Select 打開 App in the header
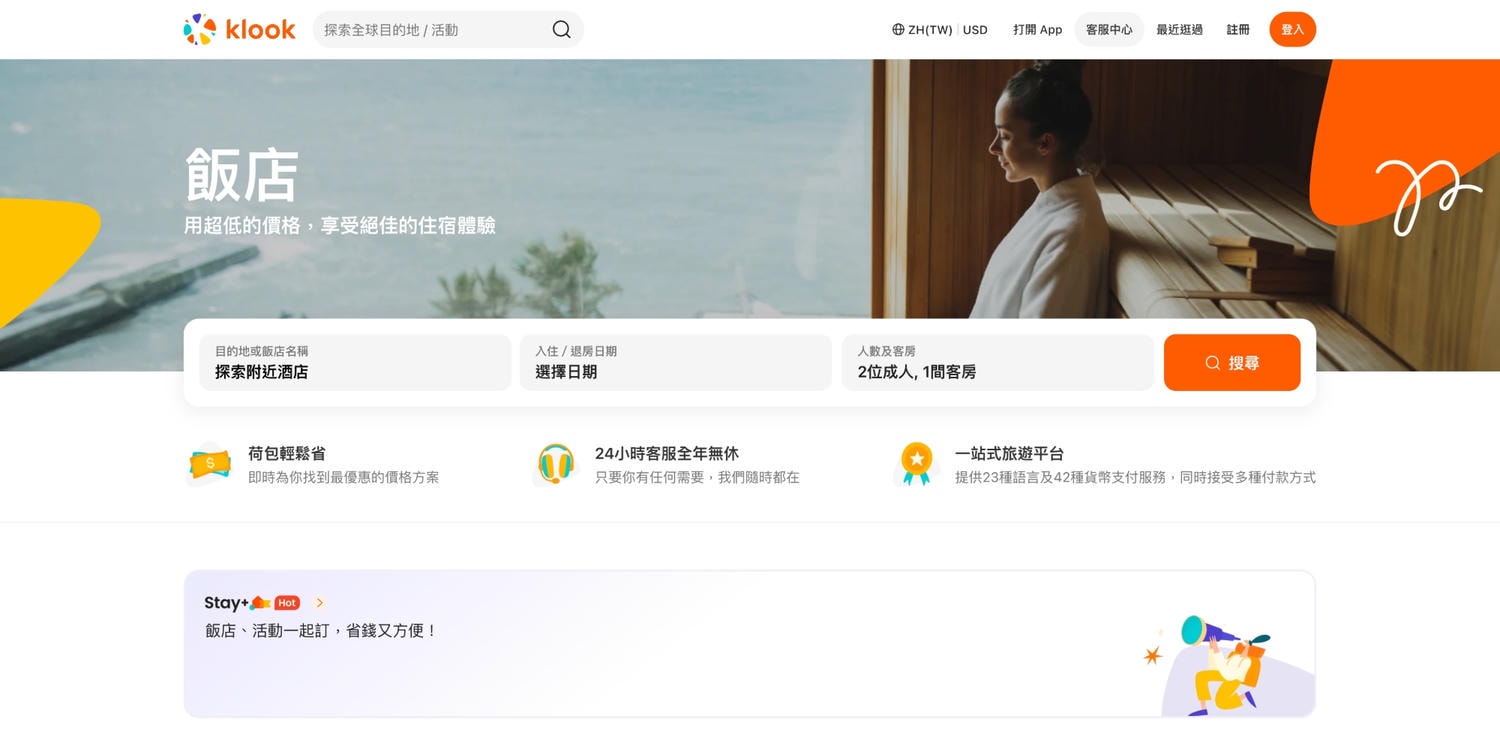The width and height of the screenshot is (1500, 749). click(1037, 30)
